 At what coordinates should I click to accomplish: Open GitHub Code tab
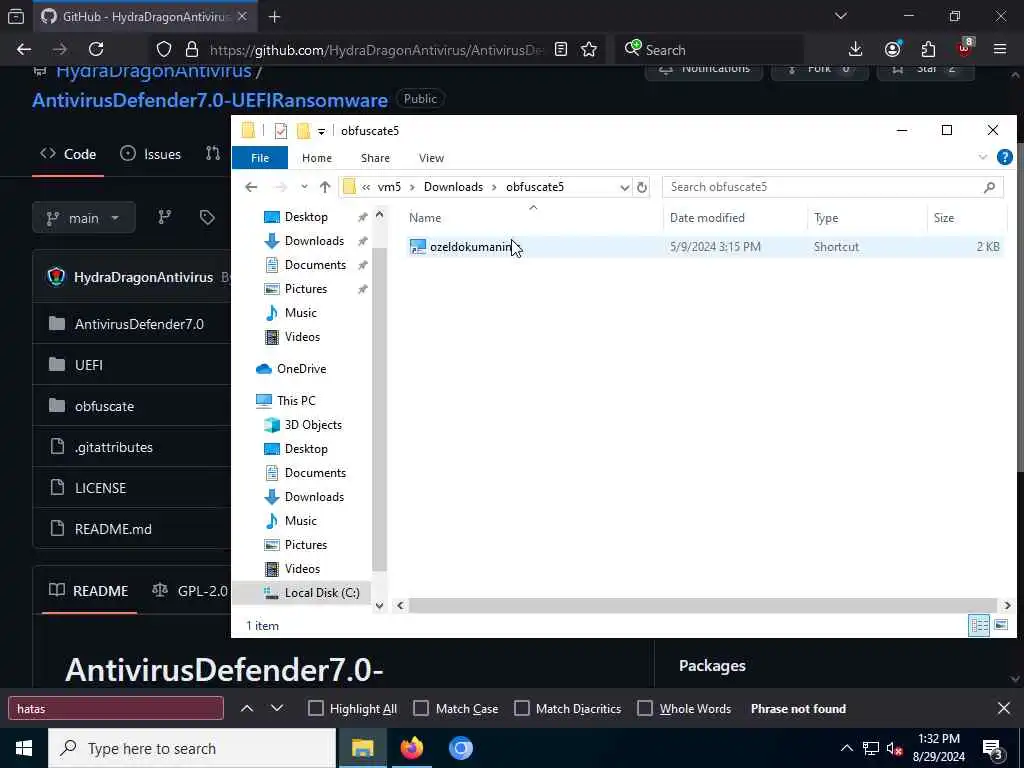[x=68, y=154]
